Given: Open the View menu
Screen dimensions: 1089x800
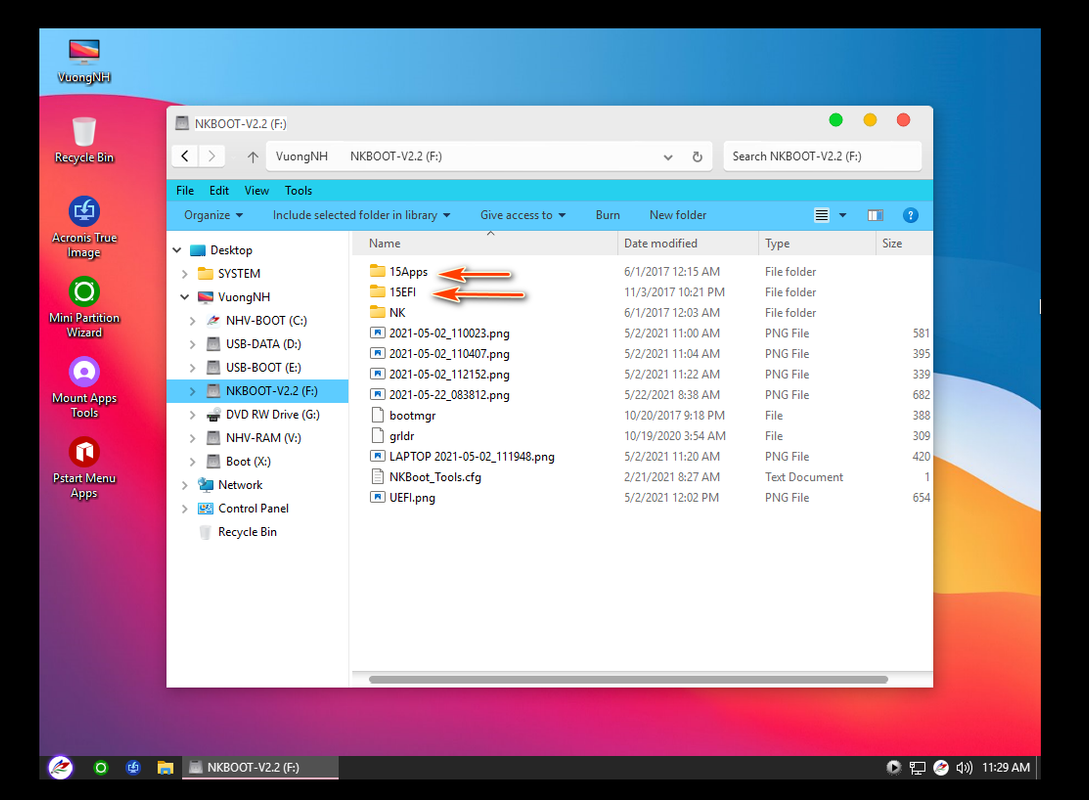Looking at the screenshot, I should pyautogui.click(x=256, y=190).
